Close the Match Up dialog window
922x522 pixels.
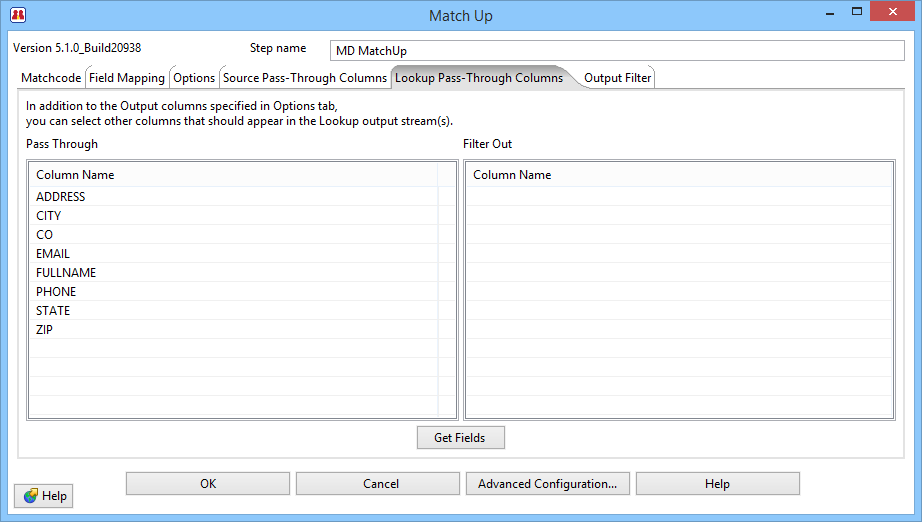895,13
